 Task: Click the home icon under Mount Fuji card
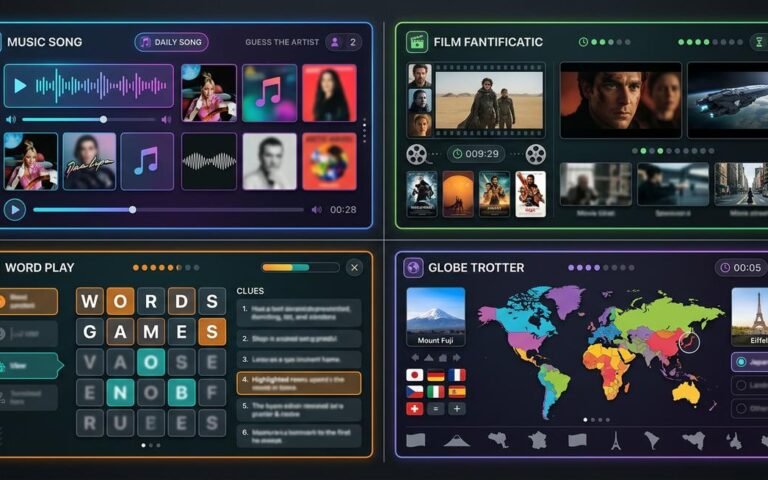click(443, 358)
